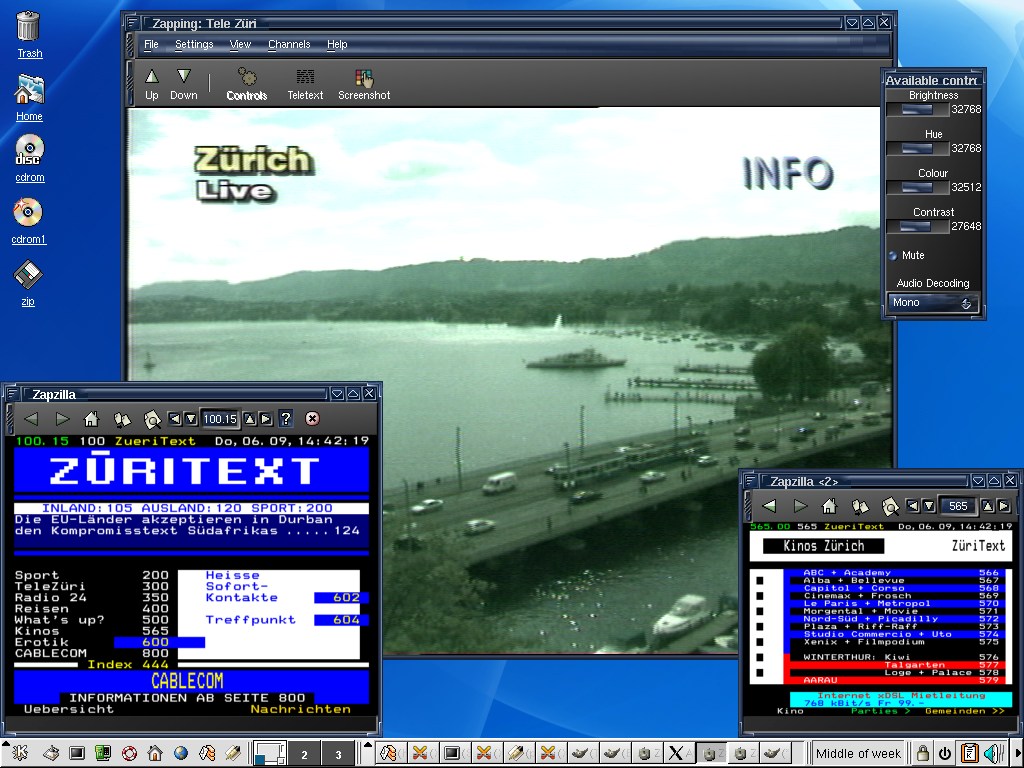Open the Settings menu

[x=194, y=44]
